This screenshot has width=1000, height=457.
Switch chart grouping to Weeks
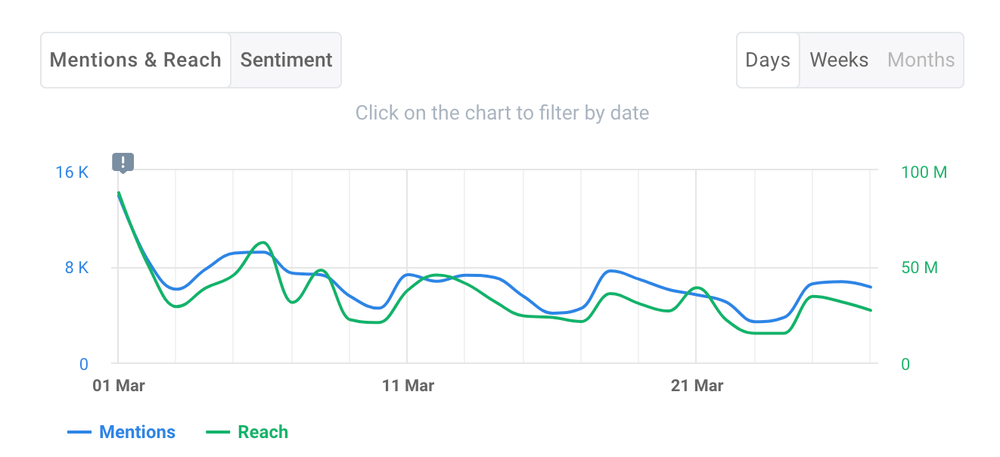(x=839, y=60)
